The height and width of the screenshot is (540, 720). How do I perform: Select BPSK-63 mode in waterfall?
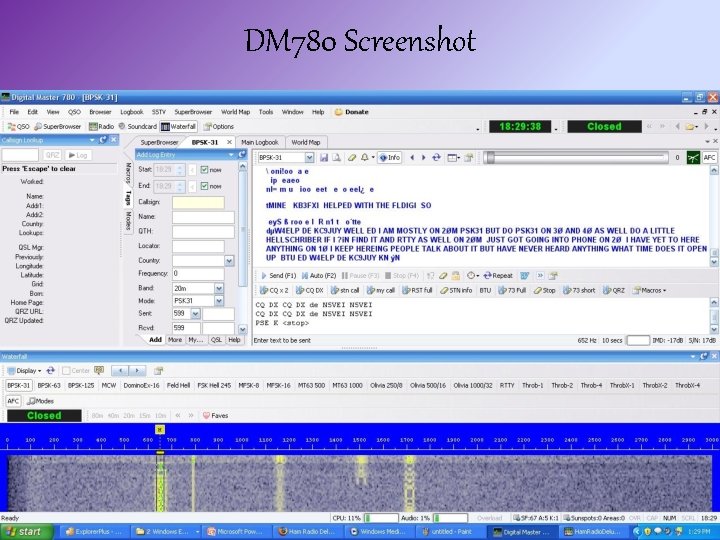click(49, 385)
